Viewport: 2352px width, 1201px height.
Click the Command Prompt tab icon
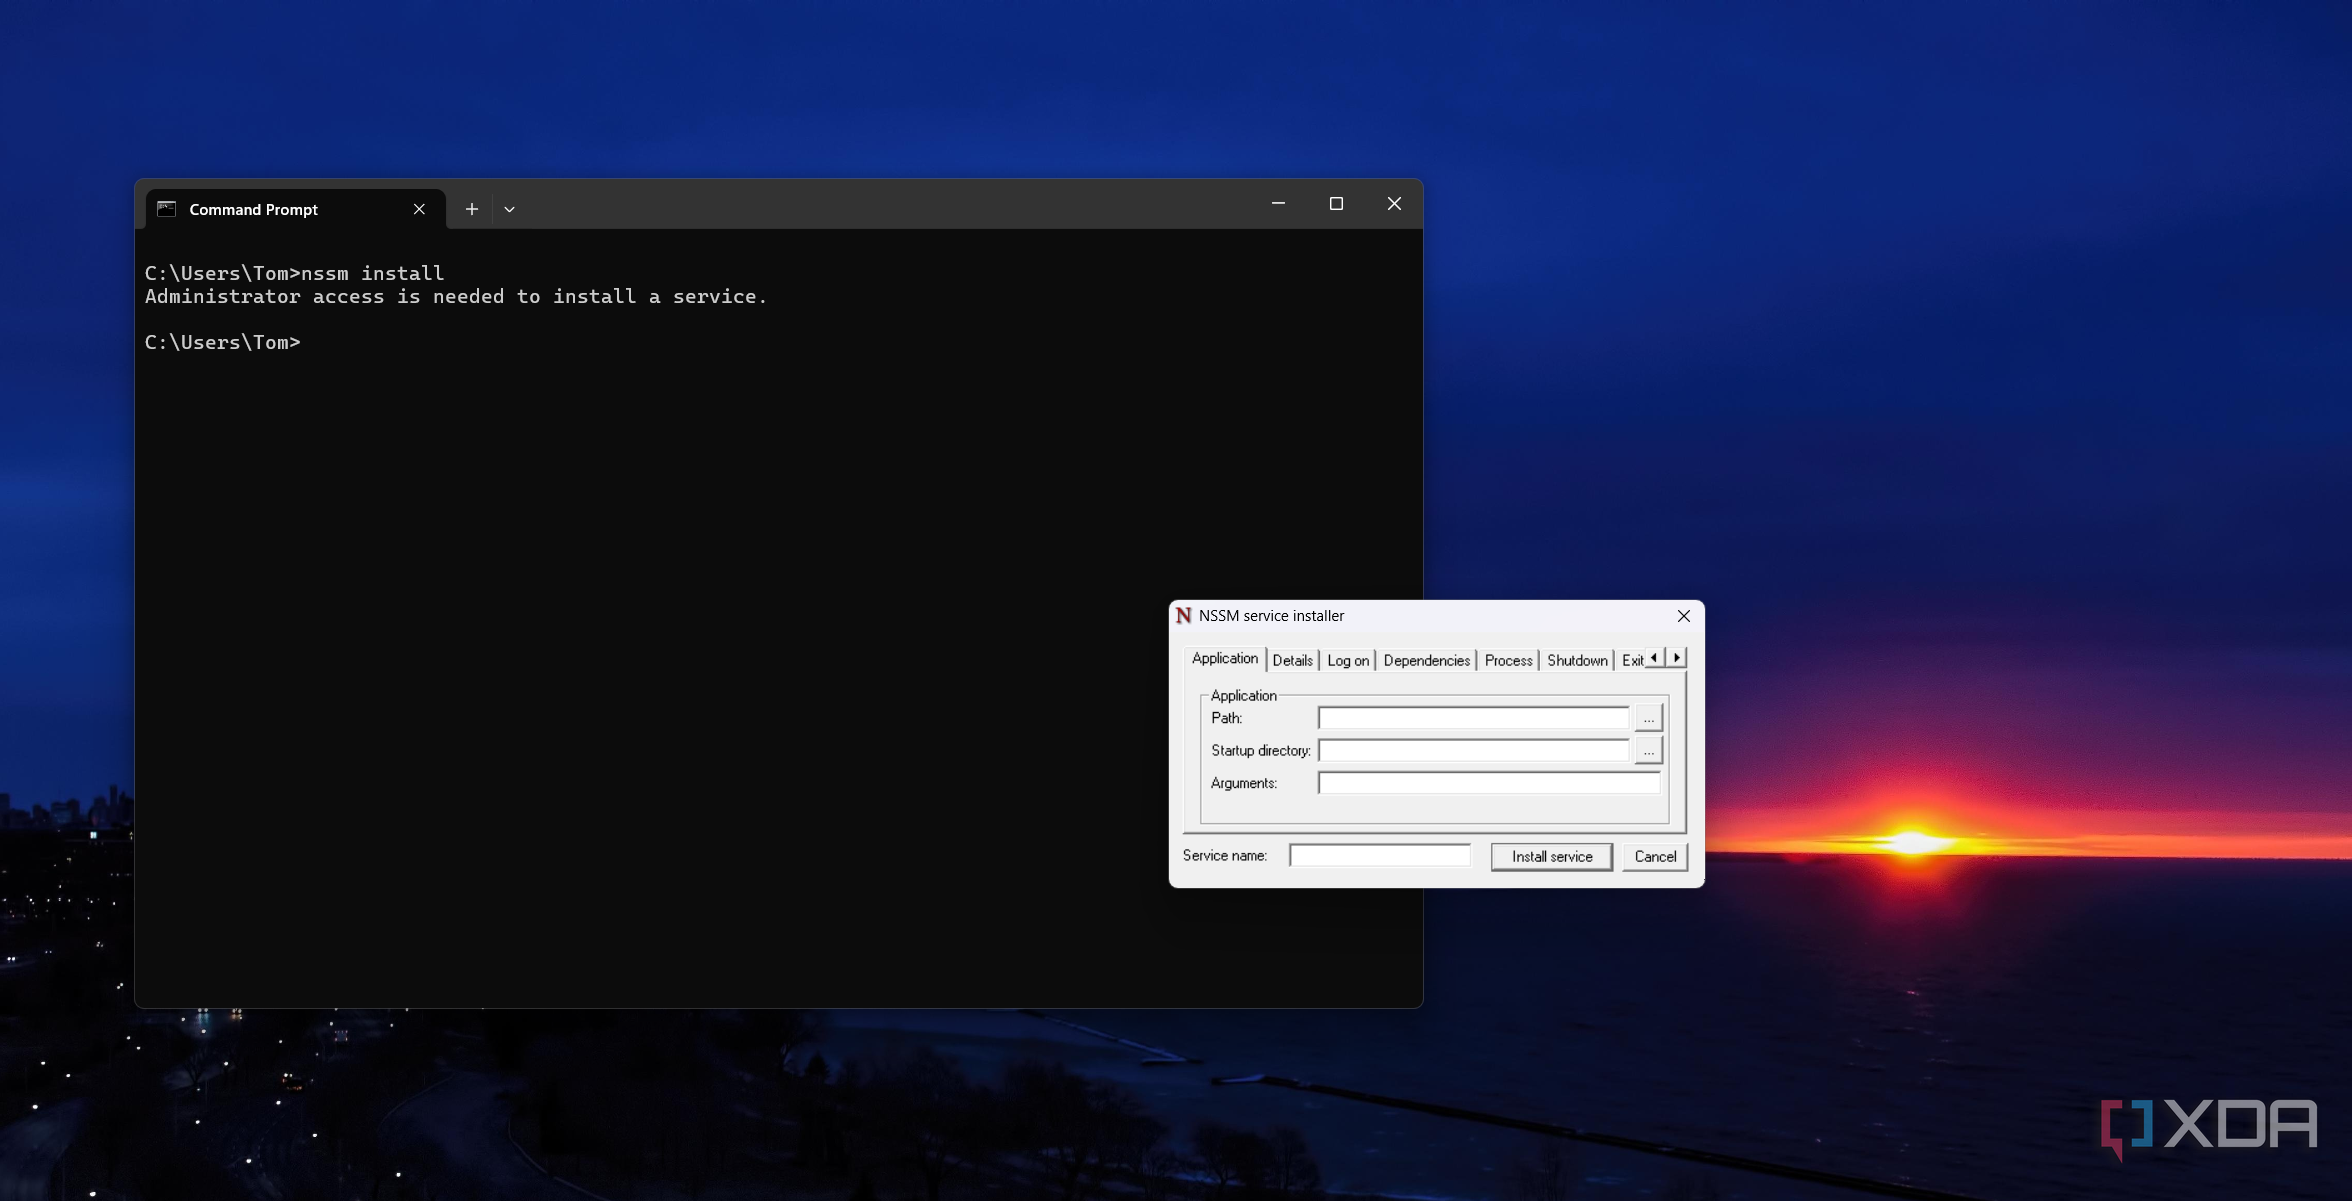pos(167,209)
